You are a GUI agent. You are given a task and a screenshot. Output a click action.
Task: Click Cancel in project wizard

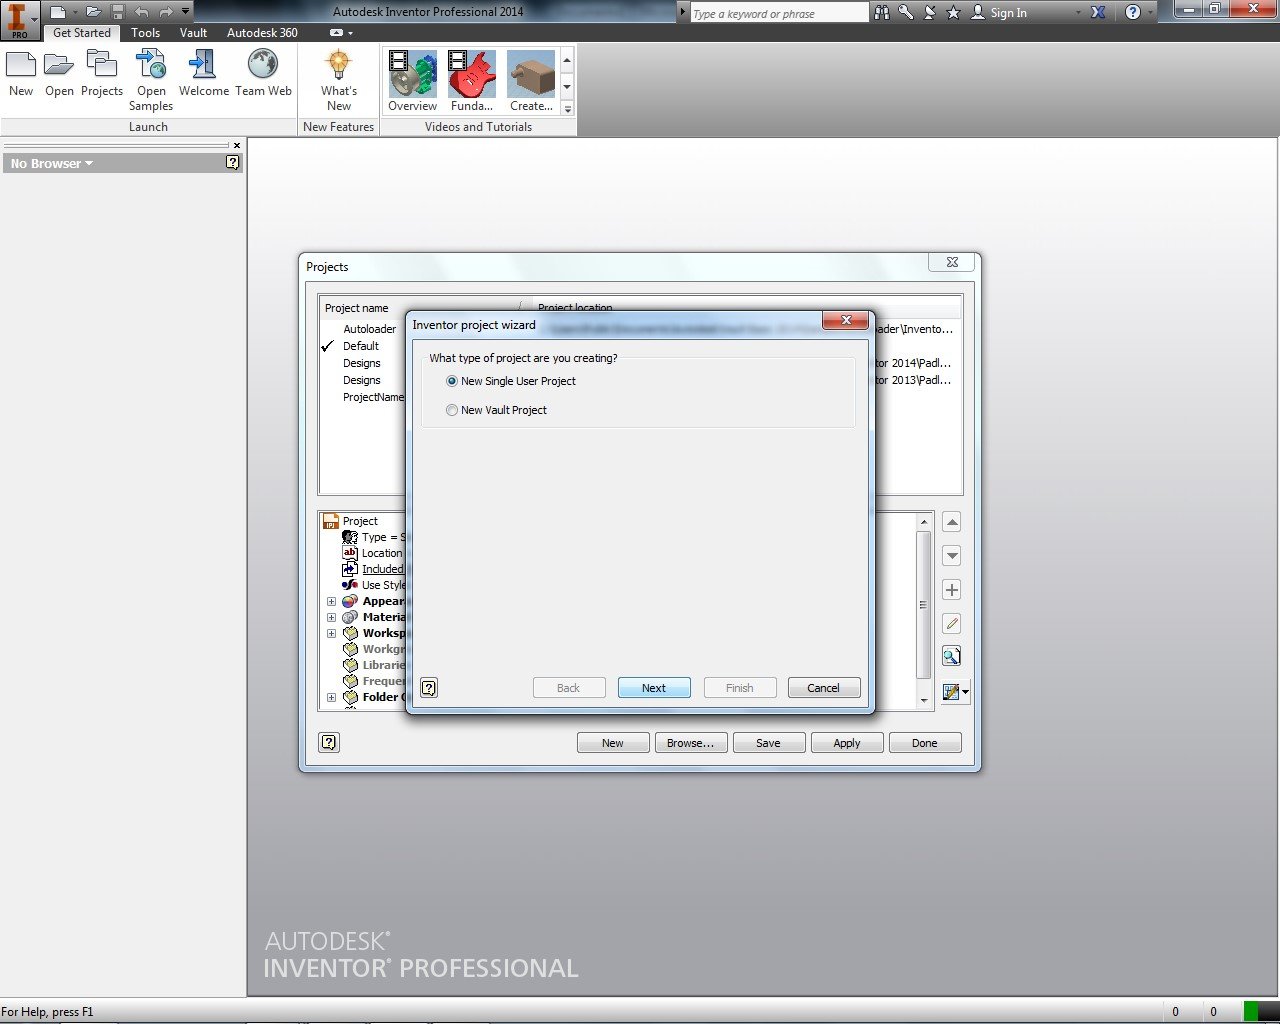pyautogui.click(x=824, y=688)
